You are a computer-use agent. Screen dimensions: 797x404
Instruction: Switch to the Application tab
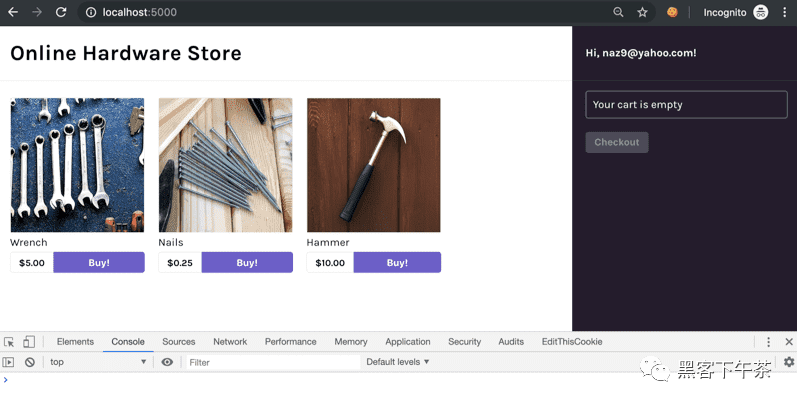[x=408, y=341]
